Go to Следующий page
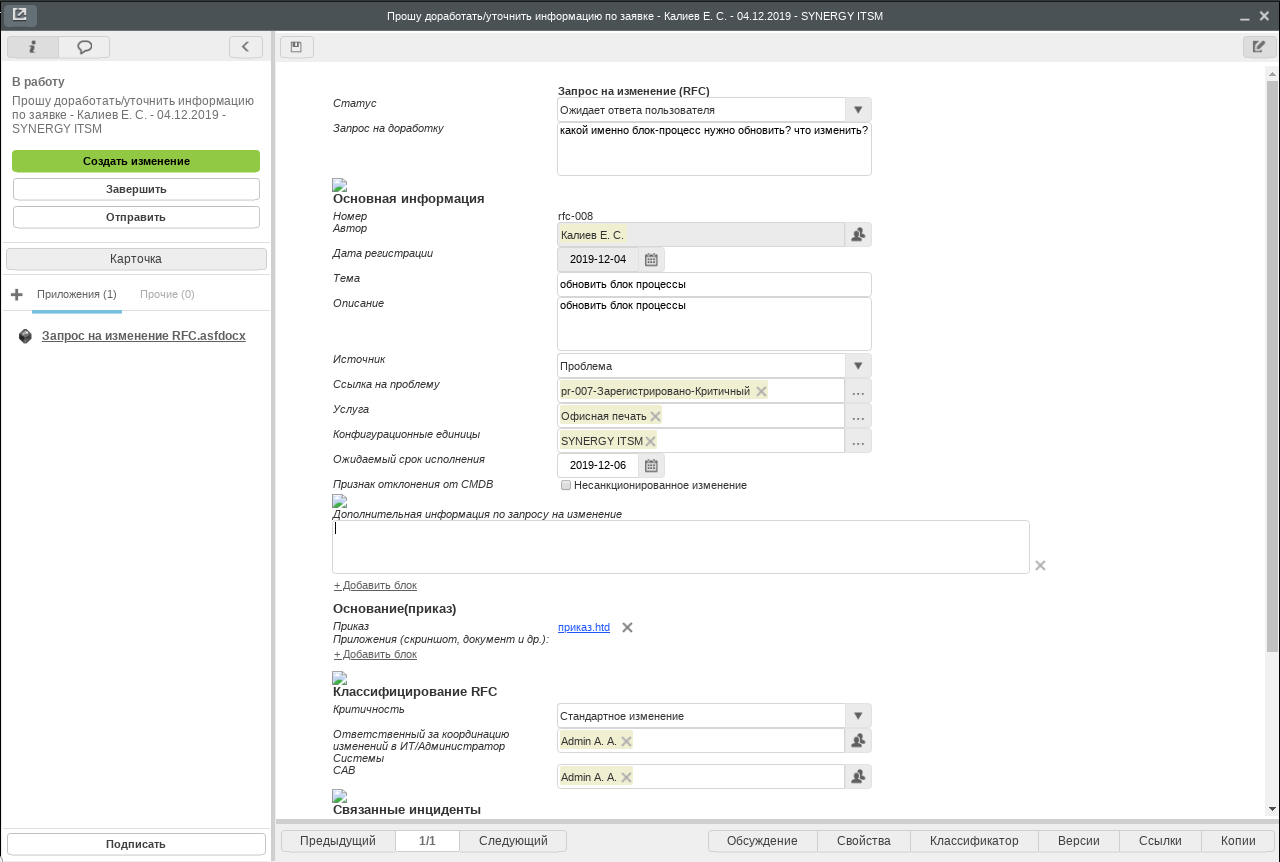This screenshot has width=1280, height=862. click(x=513, y=841)
